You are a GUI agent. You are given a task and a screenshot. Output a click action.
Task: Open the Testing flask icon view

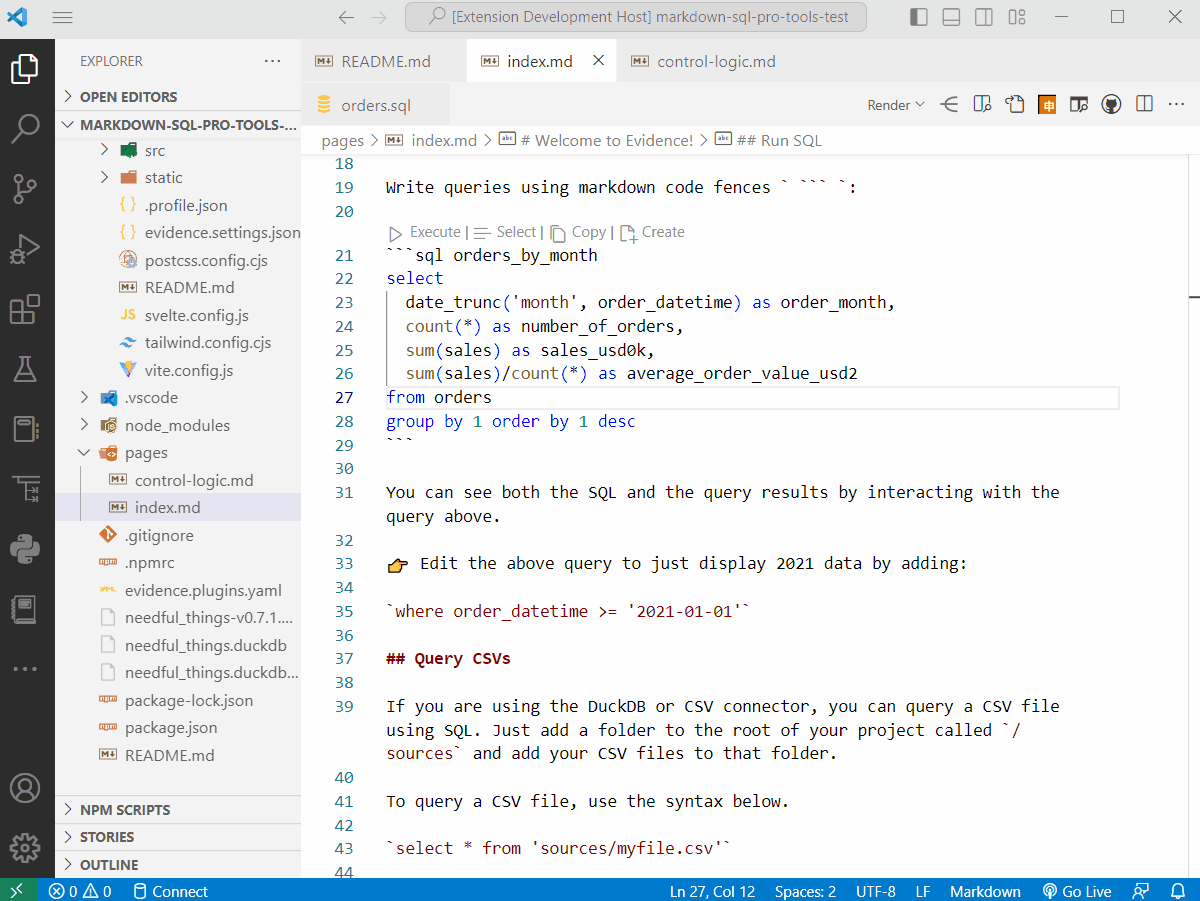25,369
